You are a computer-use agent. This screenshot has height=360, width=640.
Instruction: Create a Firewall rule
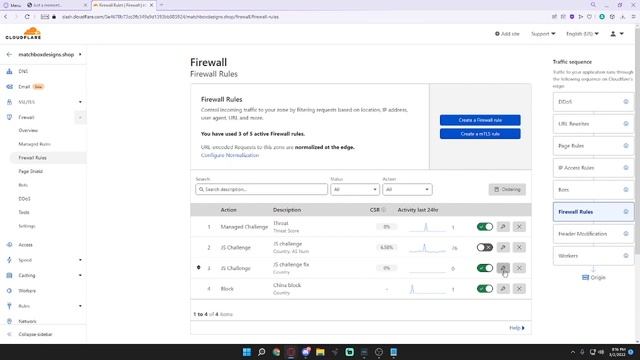pyautogui.click(x=480, y=120)
